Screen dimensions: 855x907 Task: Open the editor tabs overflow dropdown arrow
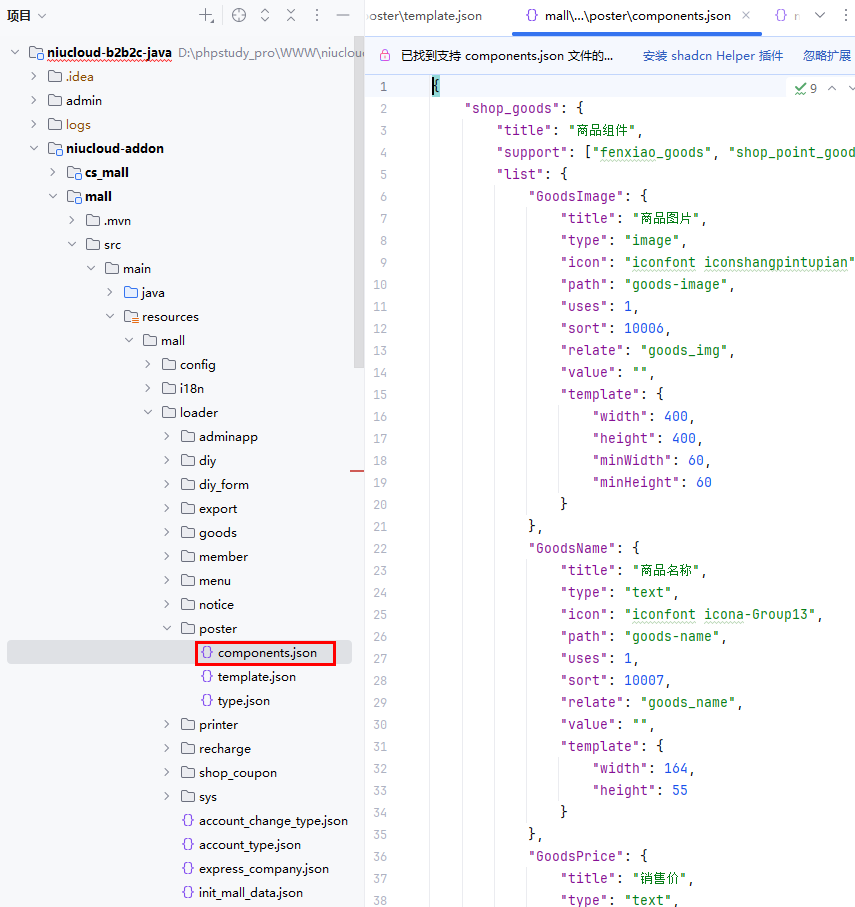[x=819, y=15]
